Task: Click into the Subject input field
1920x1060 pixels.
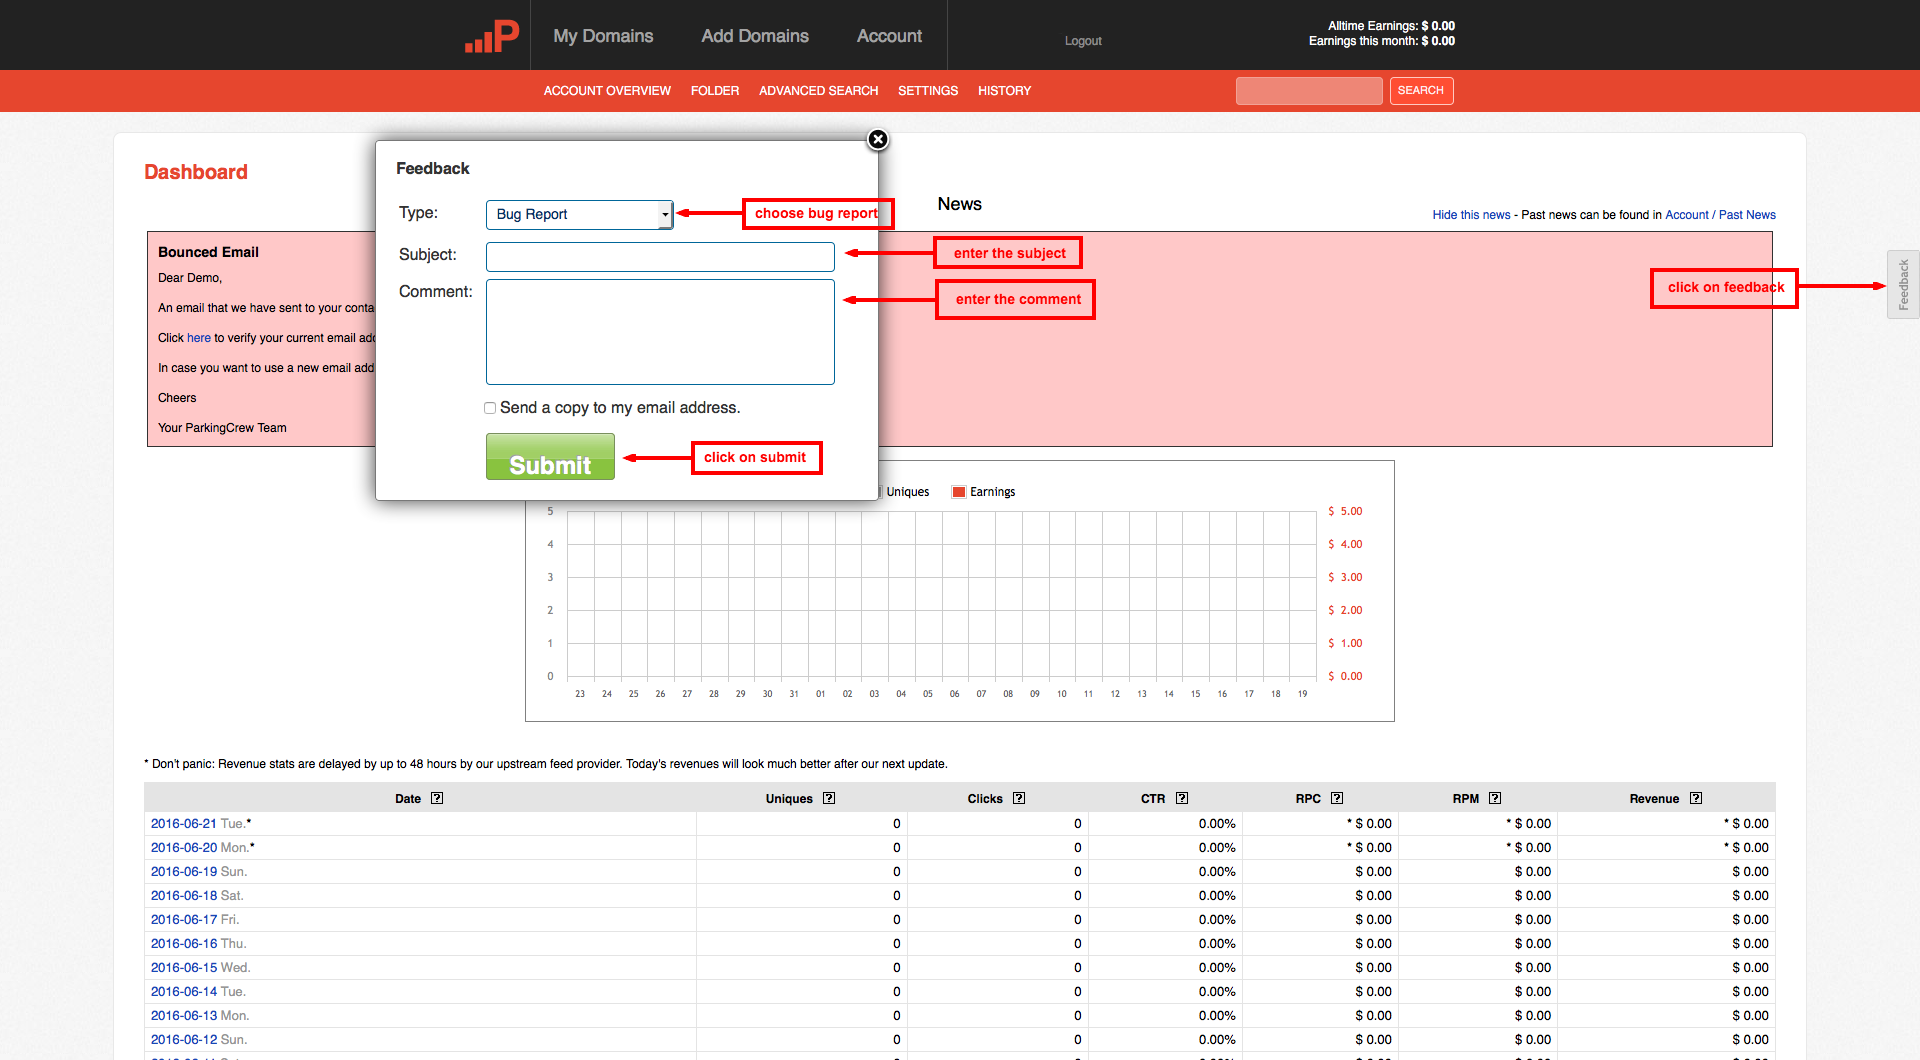Action: pos(660,257)
